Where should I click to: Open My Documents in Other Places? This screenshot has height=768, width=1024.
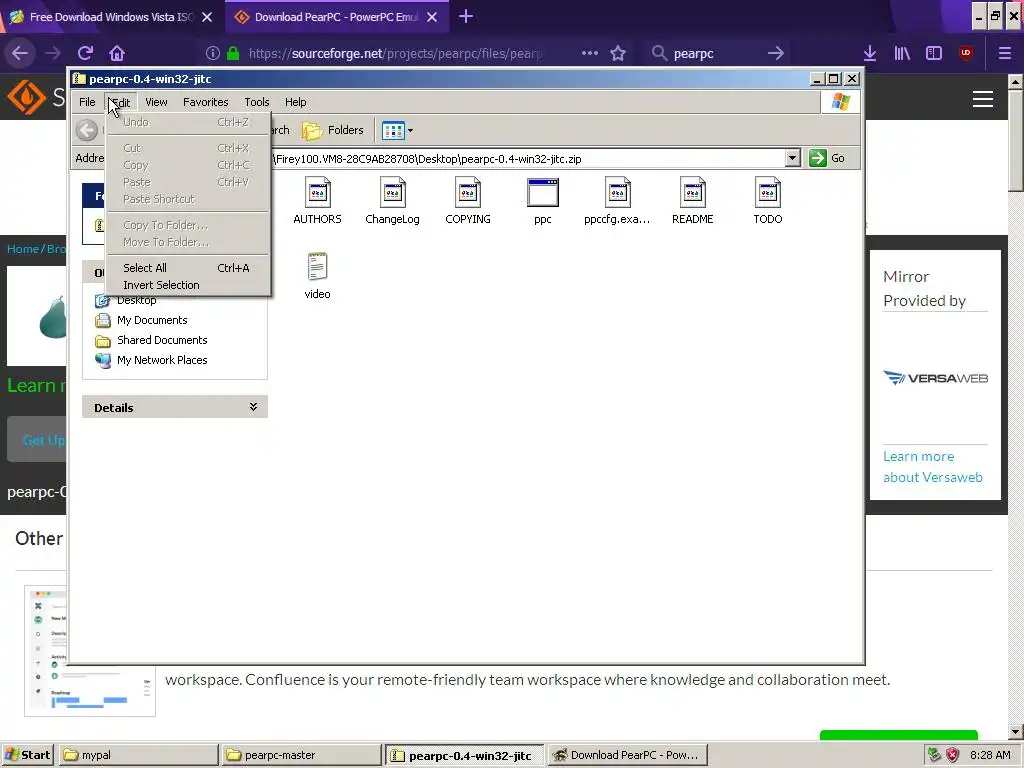click(x=152, y=320)
